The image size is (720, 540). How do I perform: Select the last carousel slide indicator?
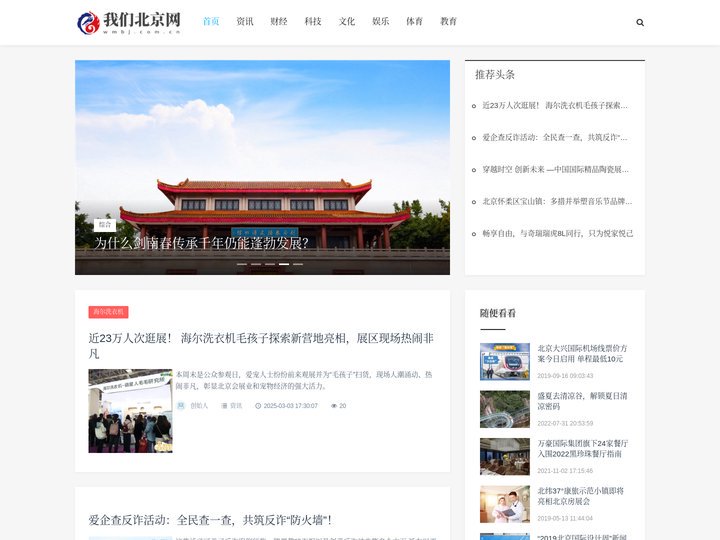(298, 264)
